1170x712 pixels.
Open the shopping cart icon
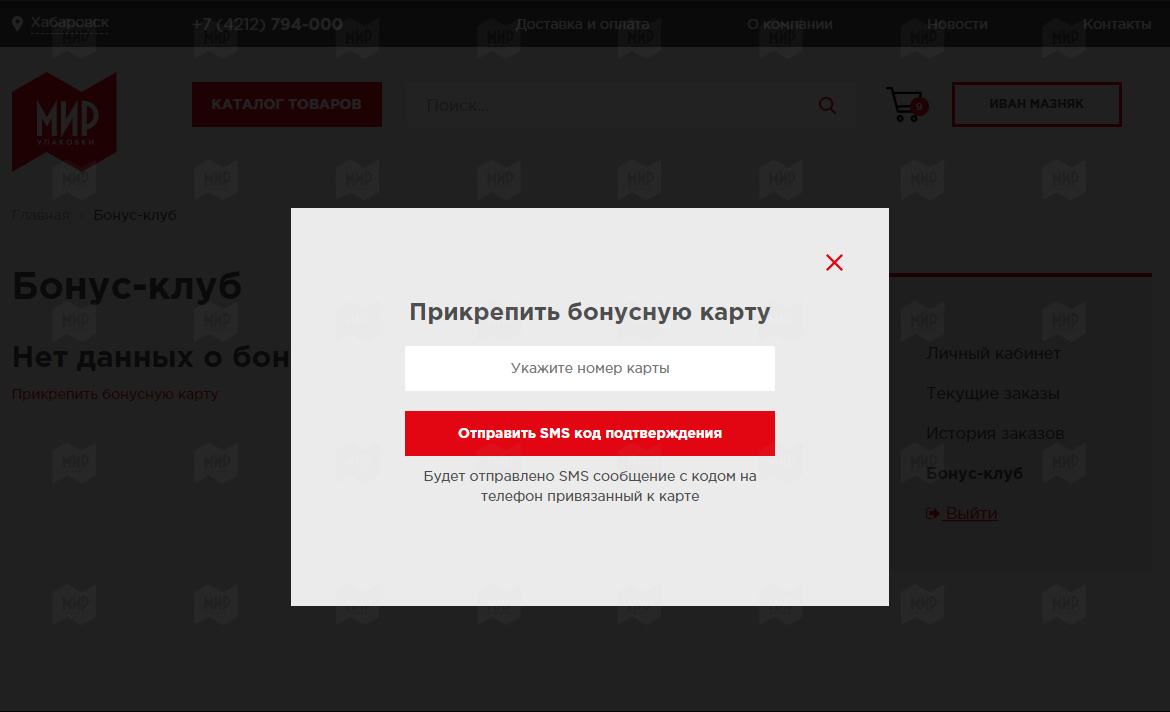906,104
